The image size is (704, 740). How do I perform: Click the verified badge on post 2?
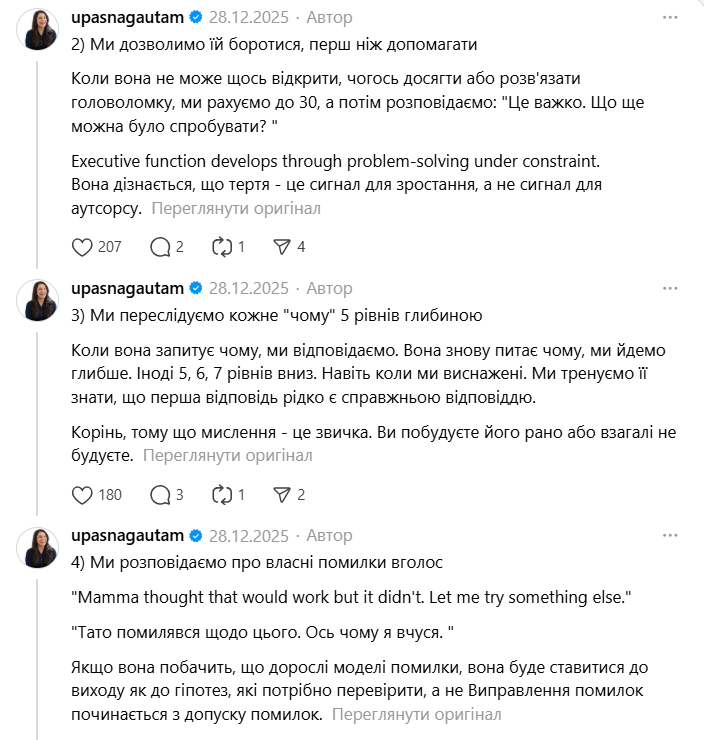pos(196,18)
